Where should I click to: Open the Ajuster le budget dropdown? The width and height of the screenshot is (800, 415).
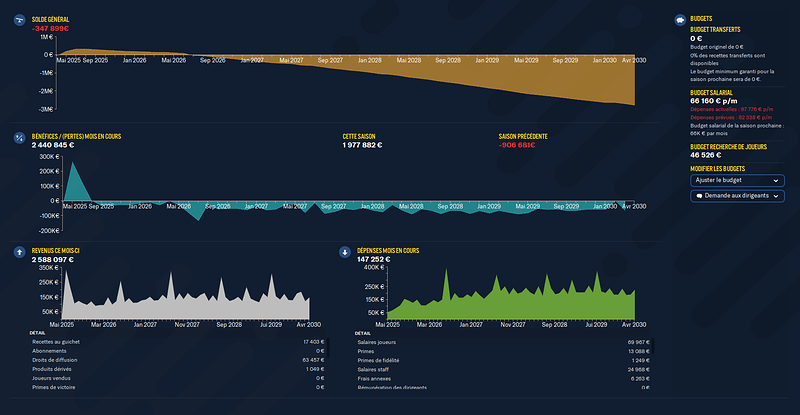(735, 180)
